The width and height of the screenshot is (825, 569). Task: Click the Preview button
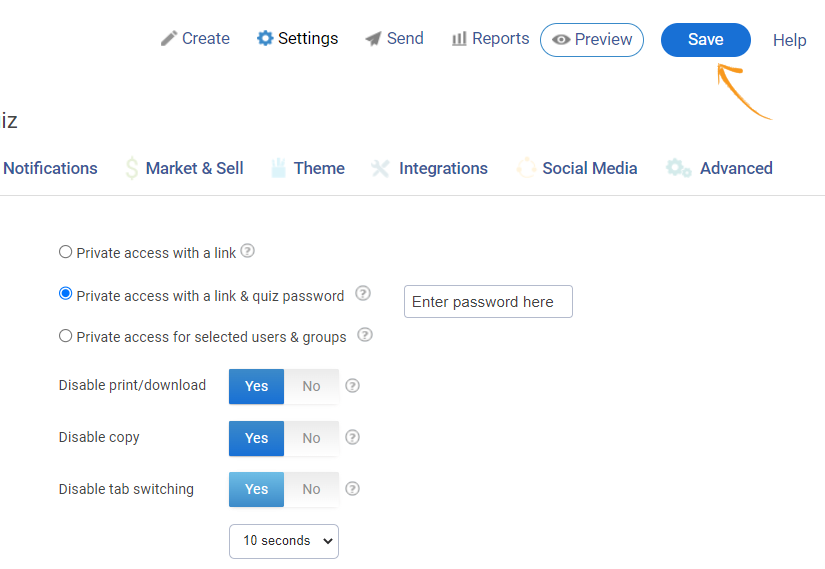point(592,40)
